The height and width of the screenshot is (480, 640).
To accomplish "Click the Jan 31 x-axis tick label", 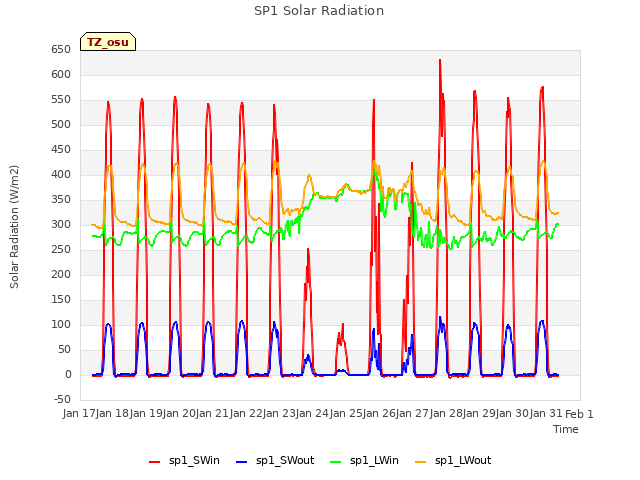I will (x=546, y=413).
